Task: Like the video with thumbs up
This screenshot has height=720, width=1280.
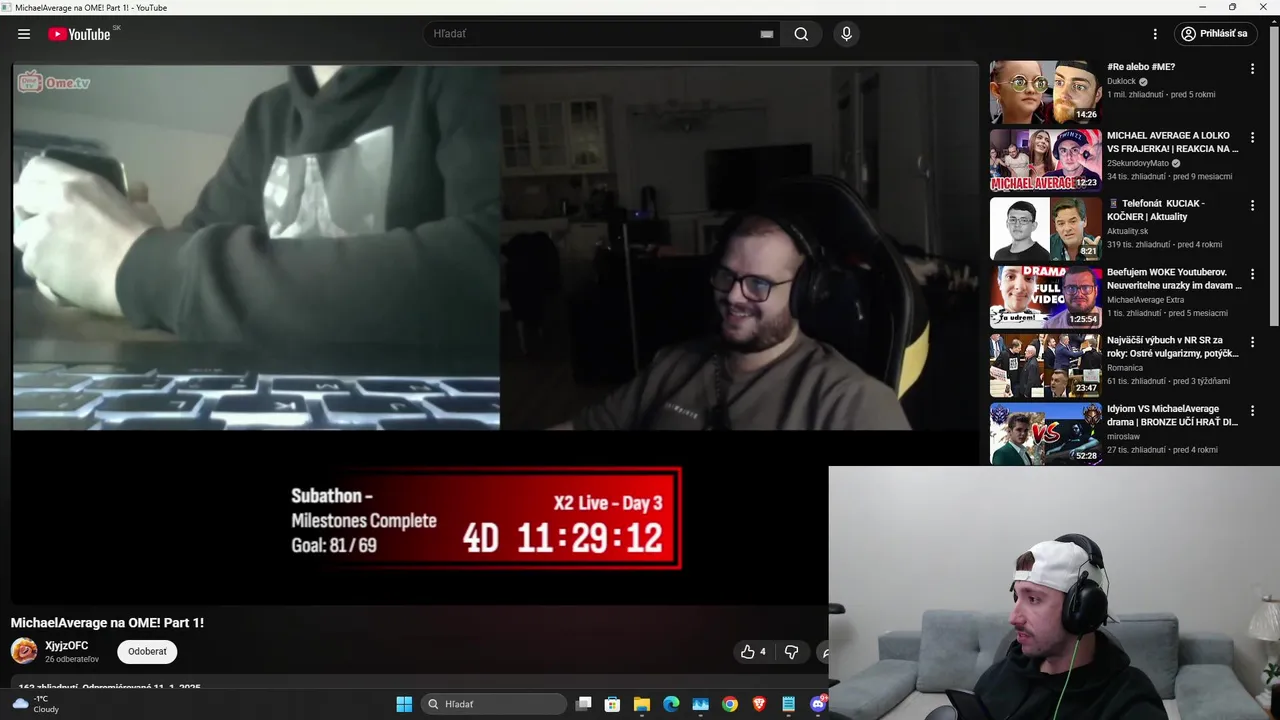Action: tap(753, 652)
